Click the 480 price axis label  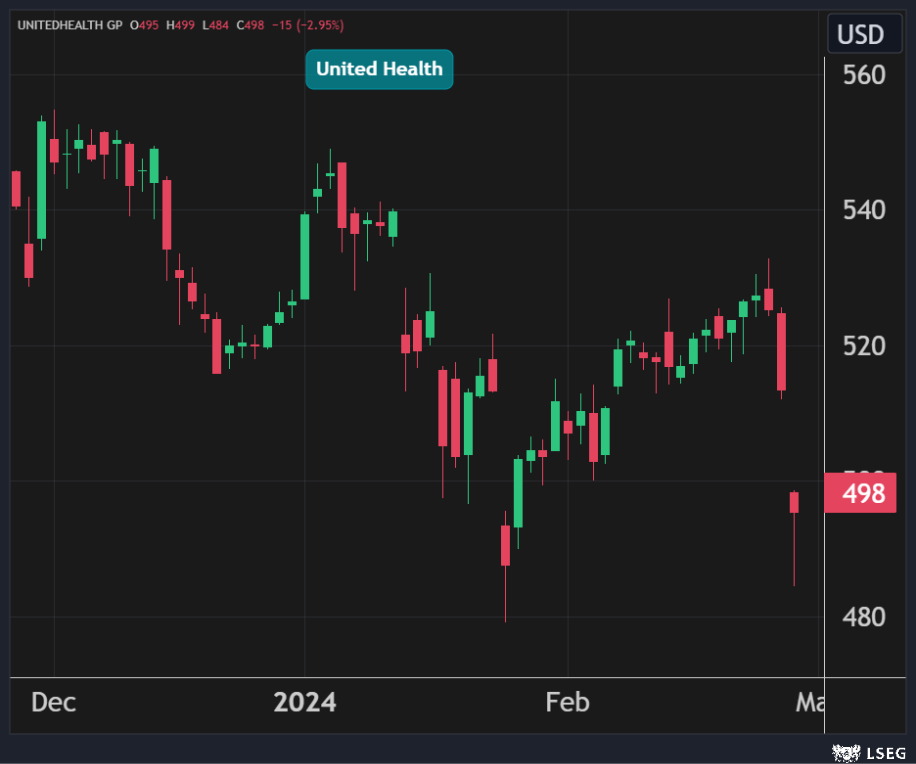pyautogui.click(x=863, y=617)
